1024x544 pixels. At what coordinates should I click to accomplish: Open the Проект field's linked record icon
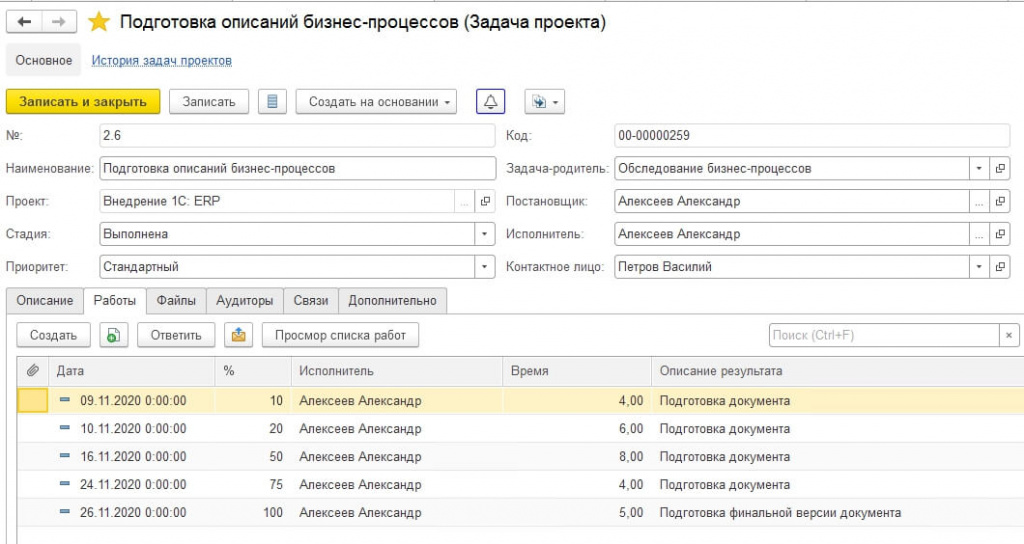485,201
